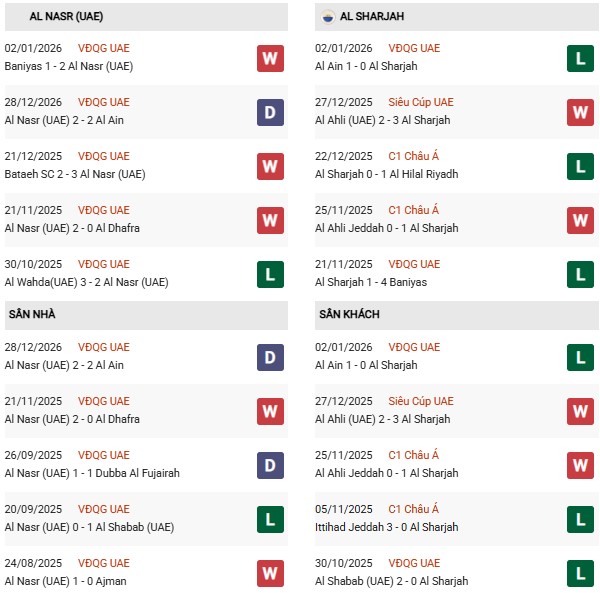Click the L badge for Ittihad Jeddah match
The height and width of the screenshot is (593, 600).
click(580, 519)
